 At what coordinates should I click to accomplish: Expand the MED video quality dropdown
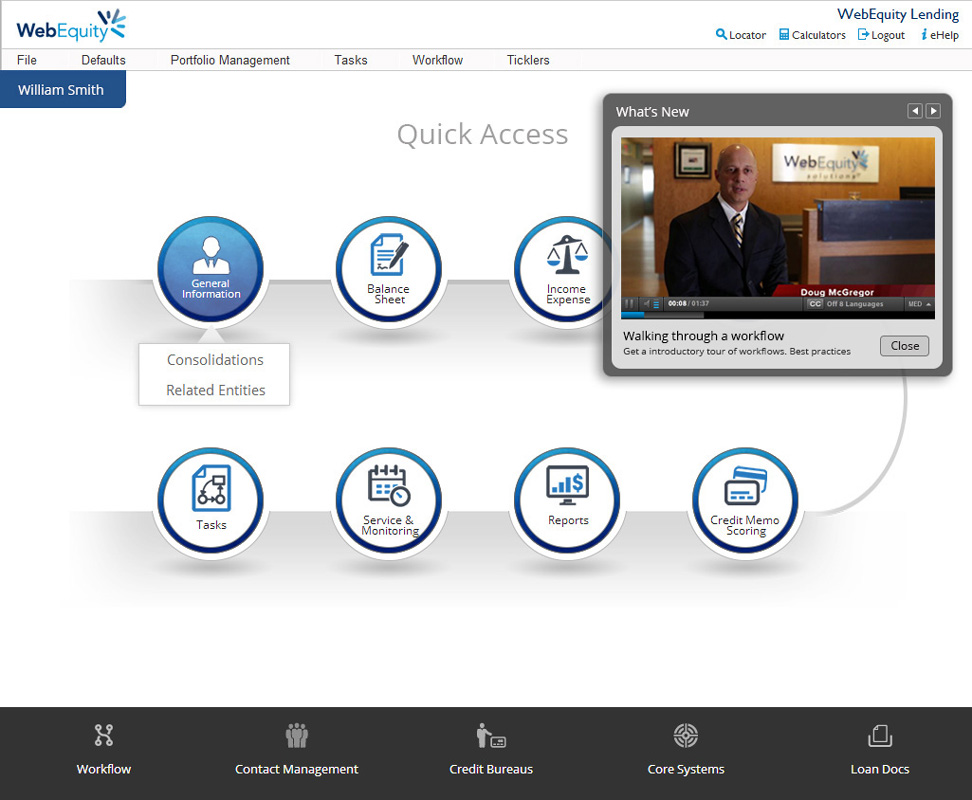click(919, 304)
